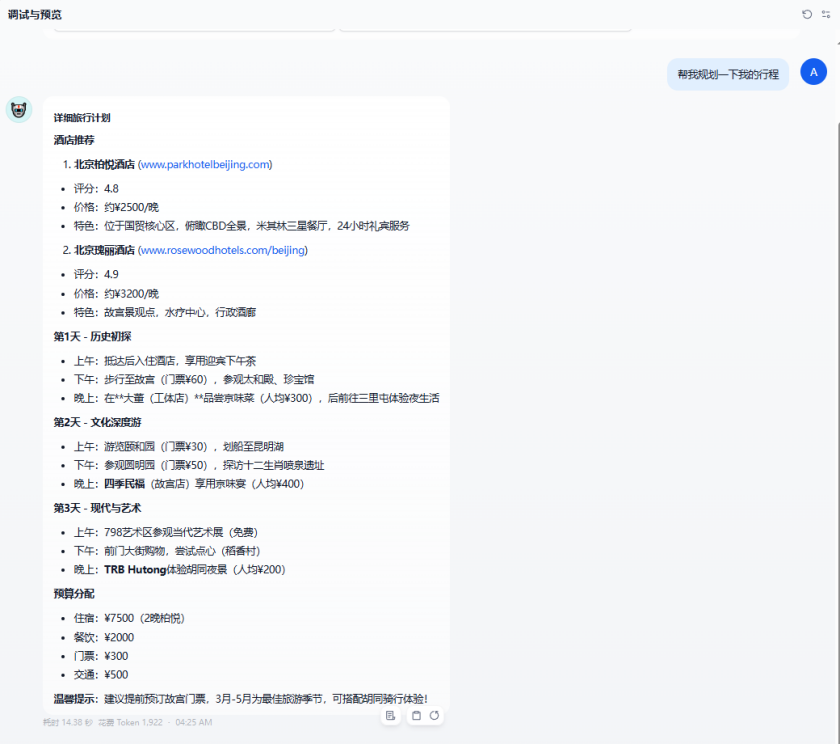
Task: Open the message log icon below the reply
Action: (x=391, y=716)
